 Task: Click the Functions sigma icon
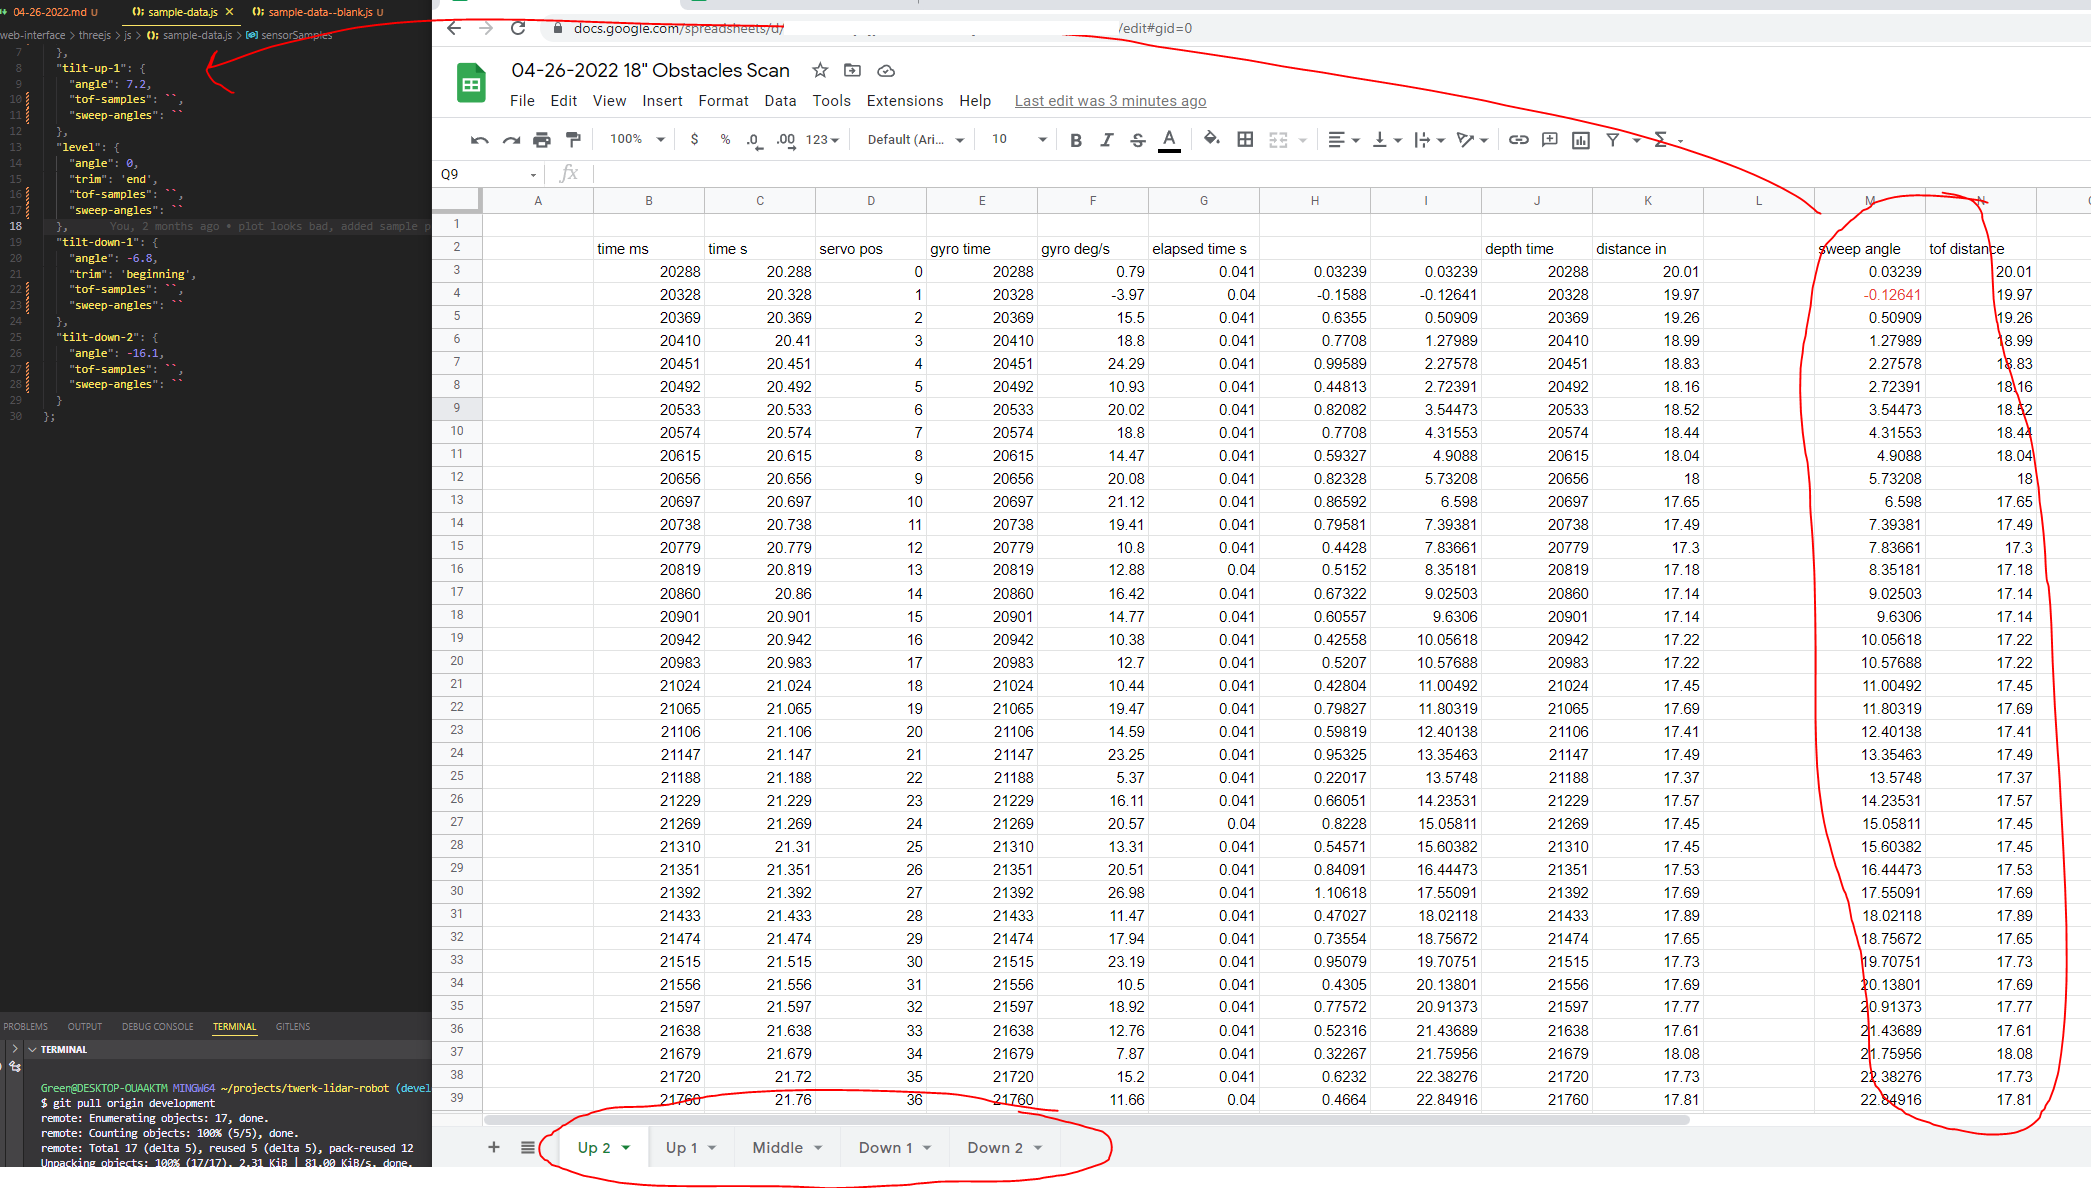tap(1660, 140)
